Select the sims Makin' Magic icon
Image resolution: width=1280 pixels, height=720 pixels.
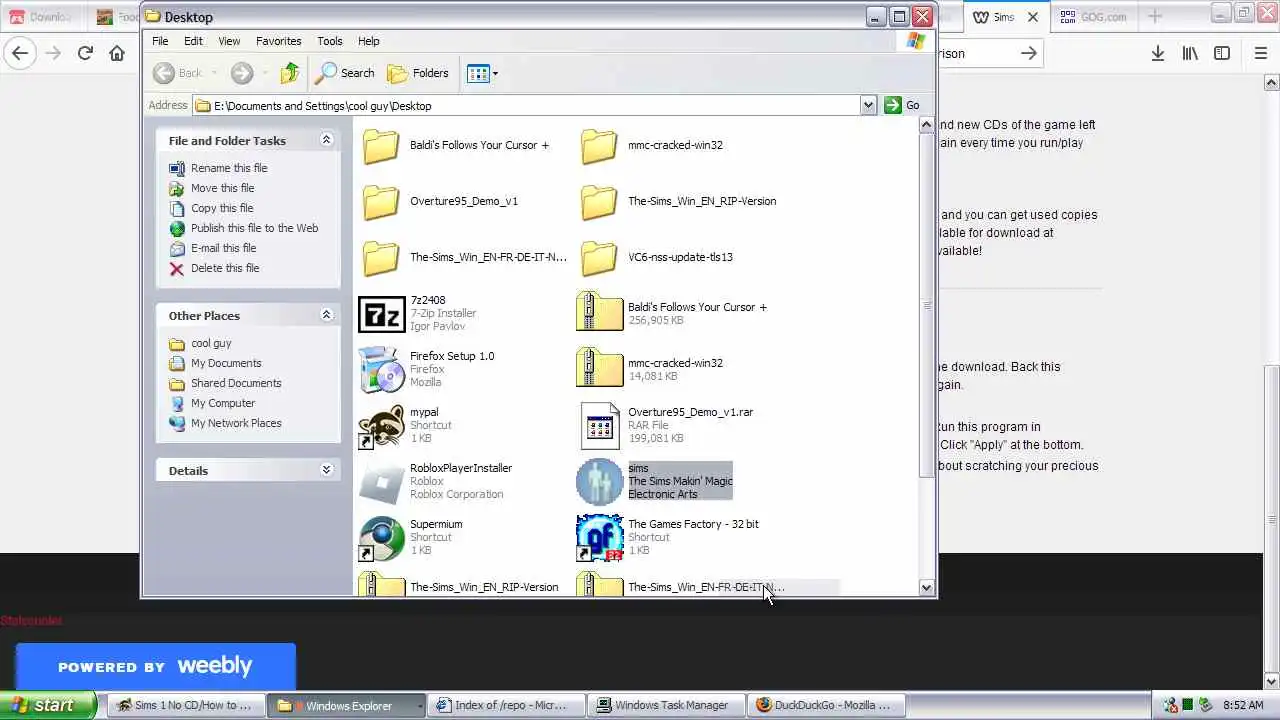(x=599, y=482)
